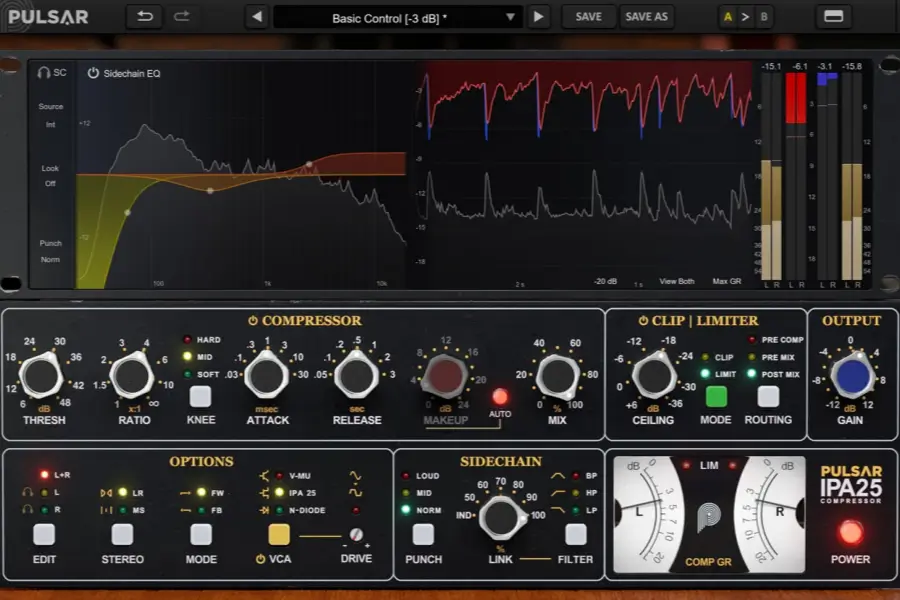900x600 pixels.
Task: Click the redo arrow icon
Action: (x=182, y=16)
